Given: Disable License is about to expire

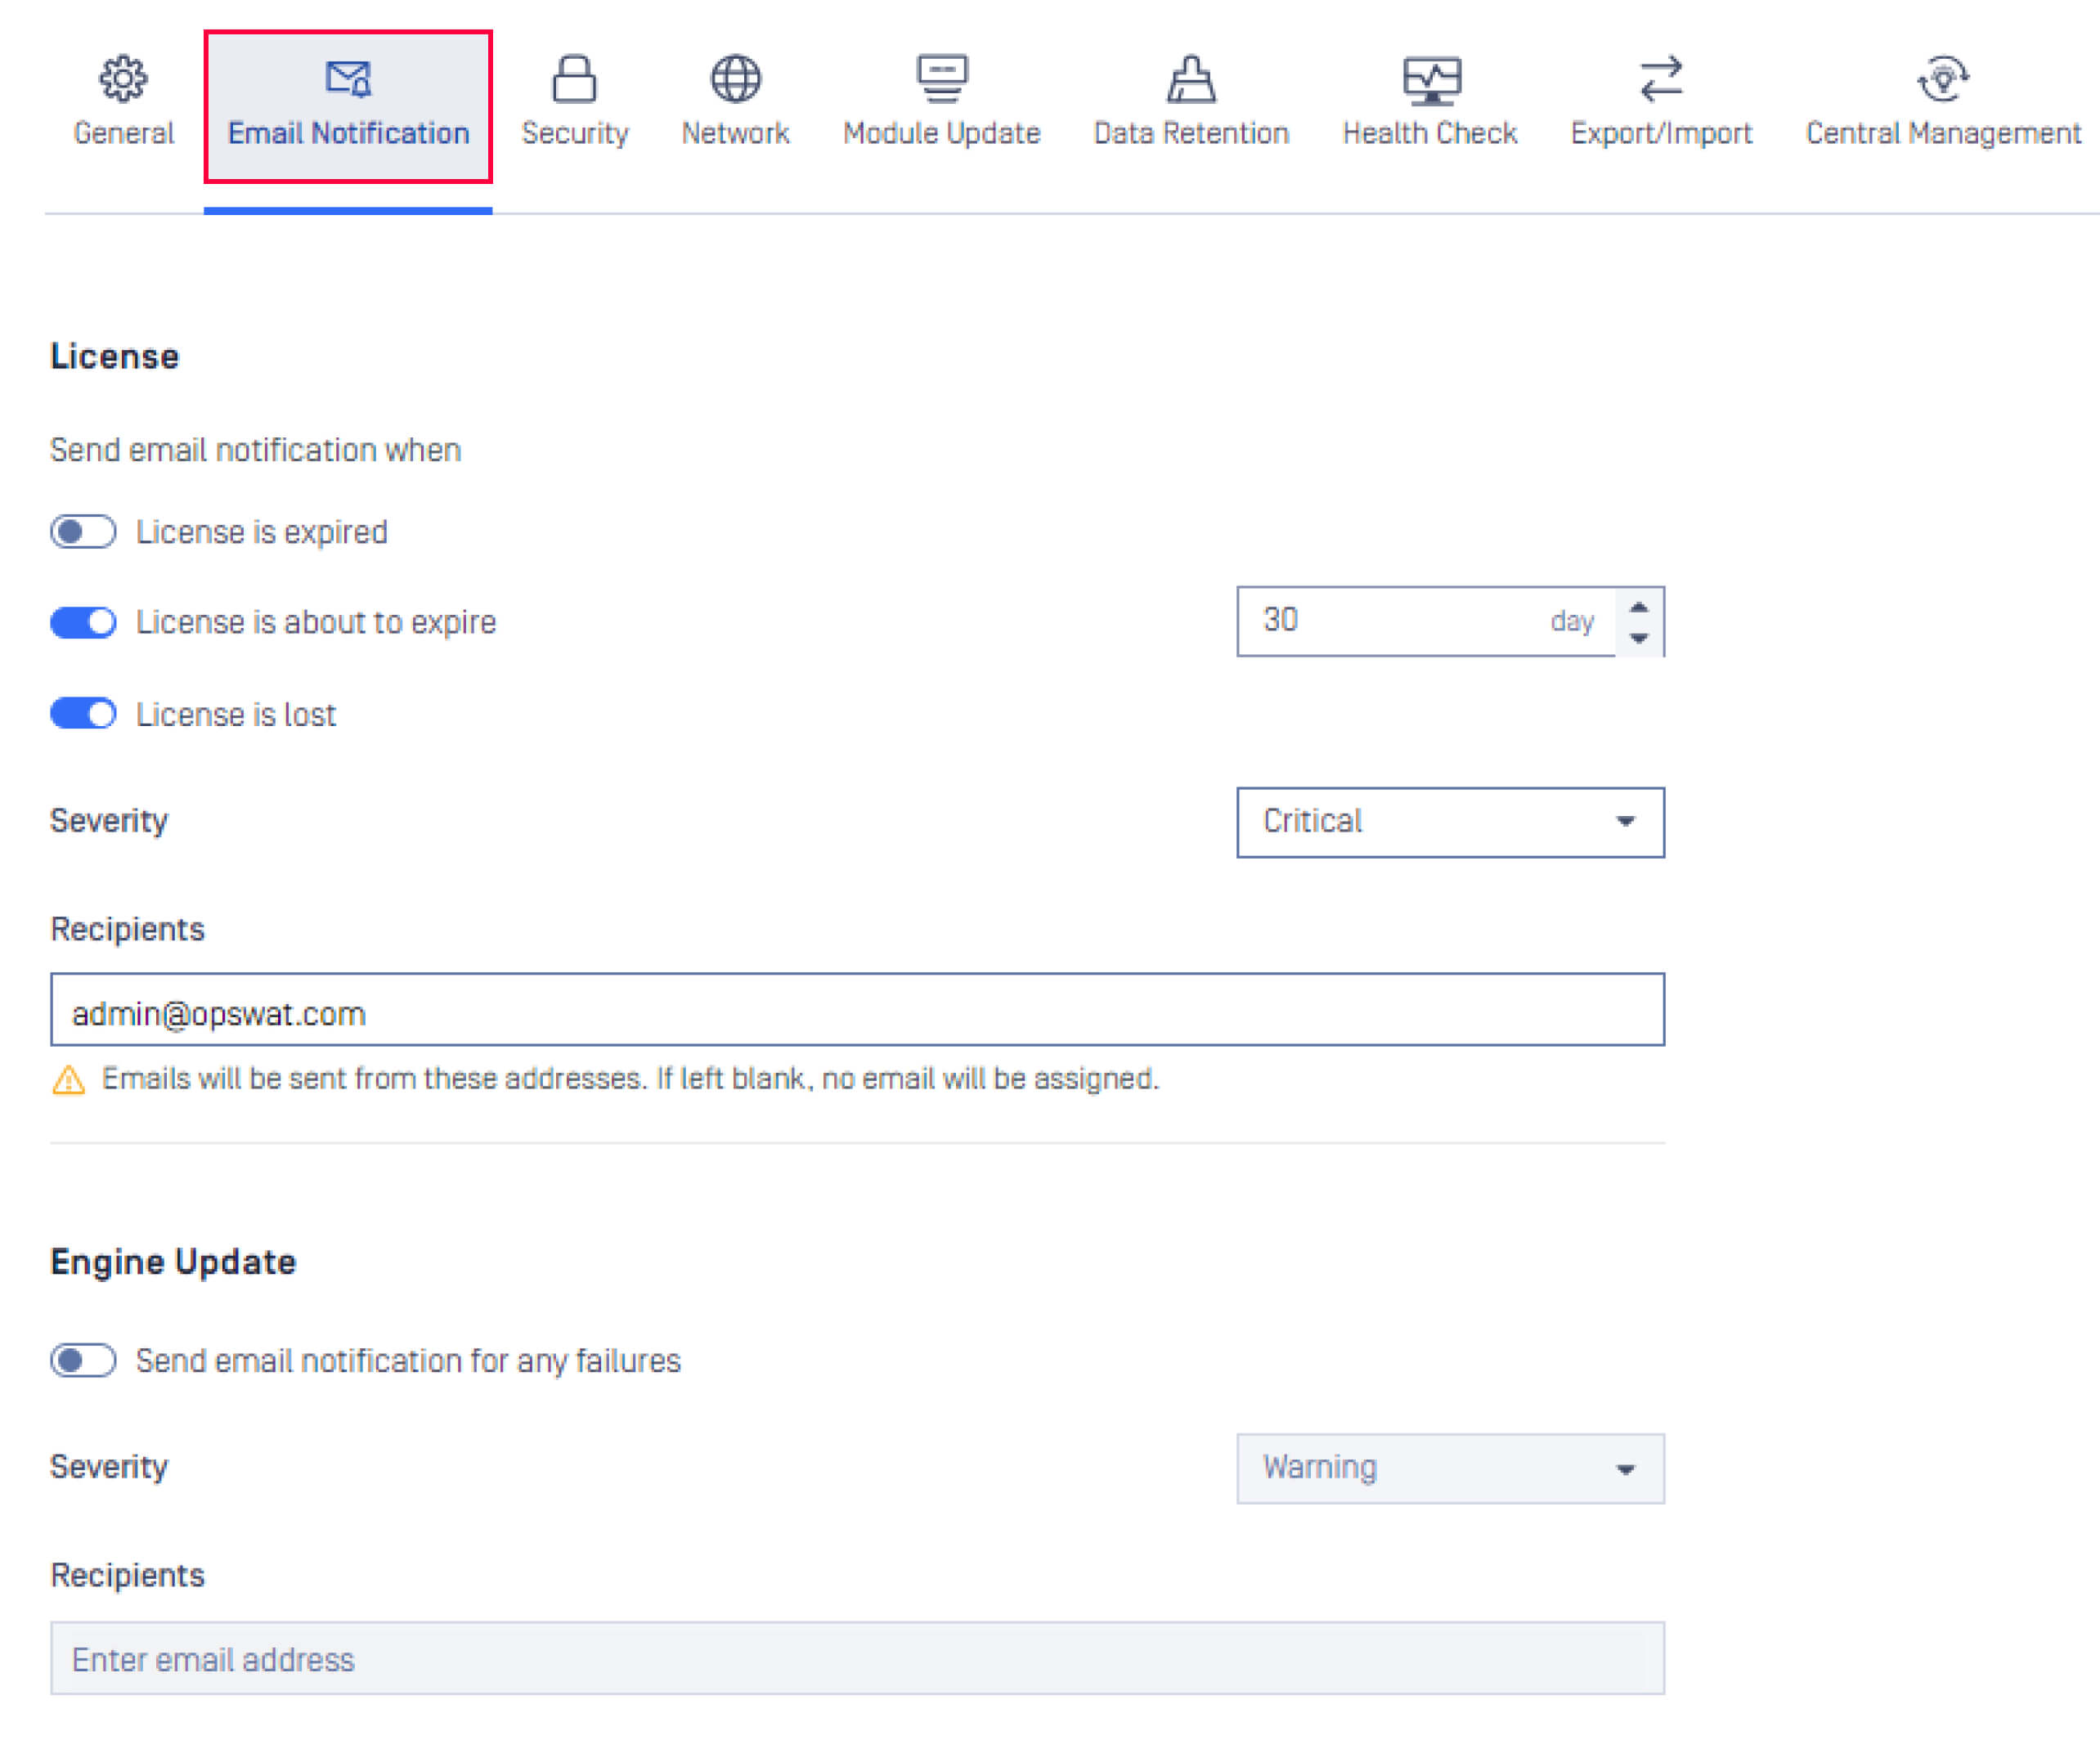Looking at the screenshot, I should click(x=83, y=622).
